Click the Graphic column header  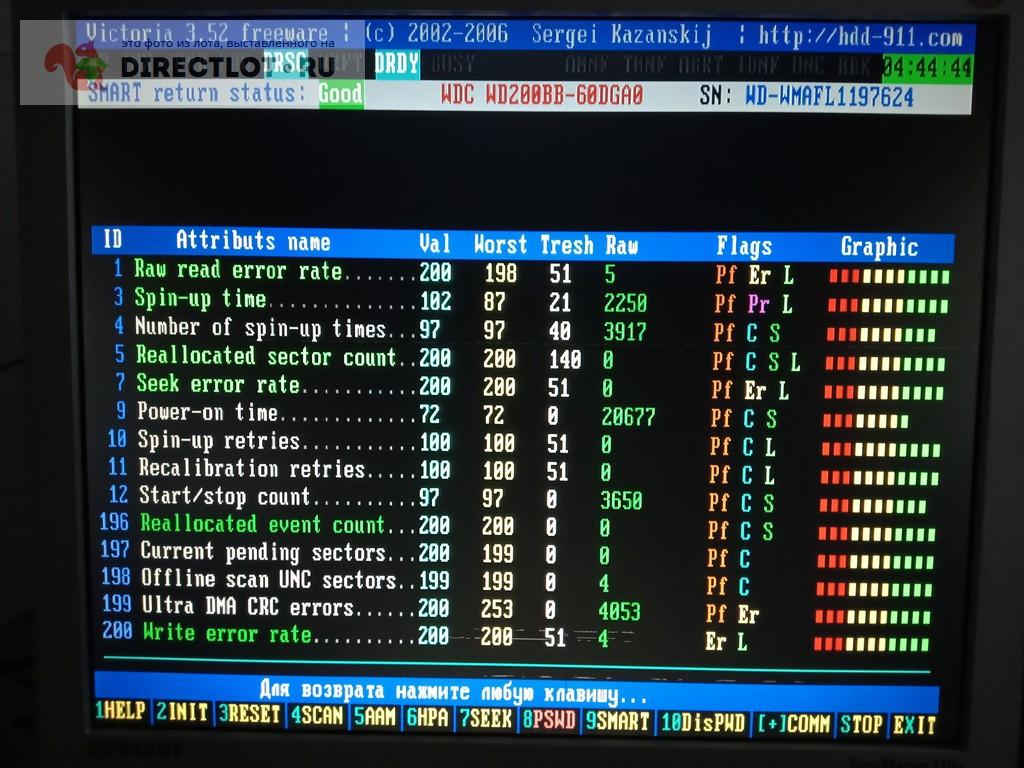point(879,247)
